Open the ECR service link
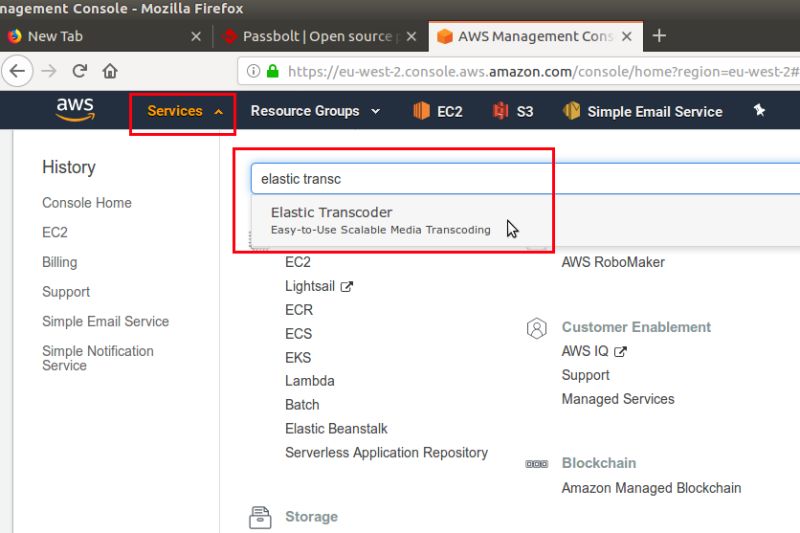Image resolution: width=800 pixels, height=533 pixels. (x=298, y=310)
